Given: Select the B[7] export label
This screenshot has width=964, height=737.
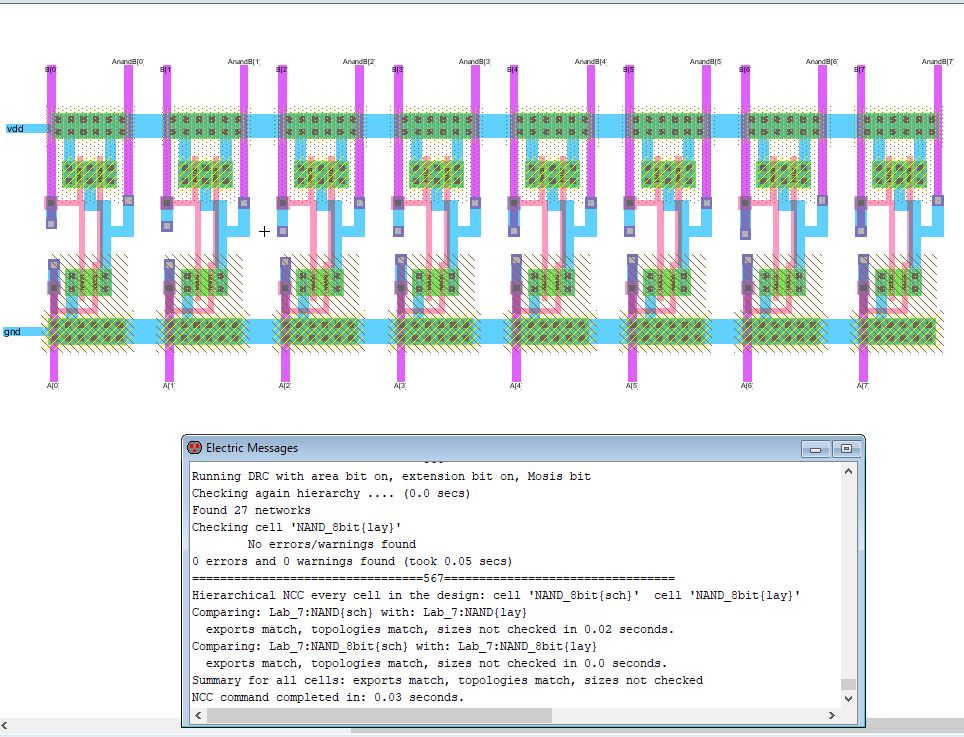Looking at the screenshot, I should click(x=859, y=69).
